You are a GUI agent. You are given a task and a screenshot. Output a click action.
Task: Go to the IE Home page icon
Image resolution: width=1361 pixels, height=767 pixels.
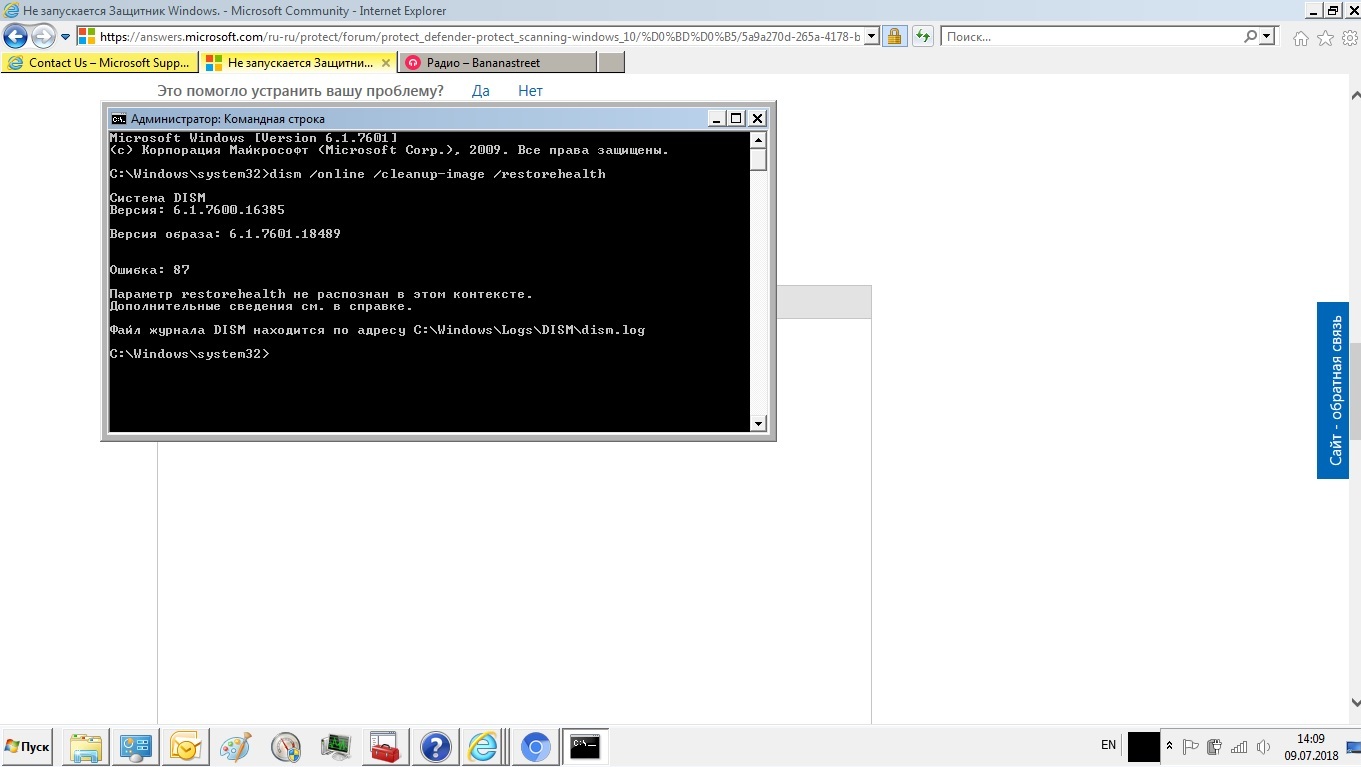tap(1301, 38)
